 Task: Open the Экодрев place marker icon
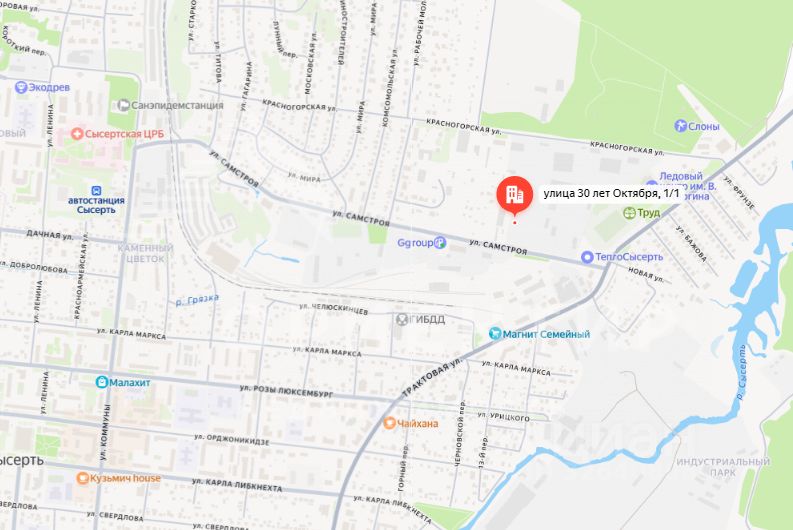pos(21,87)
